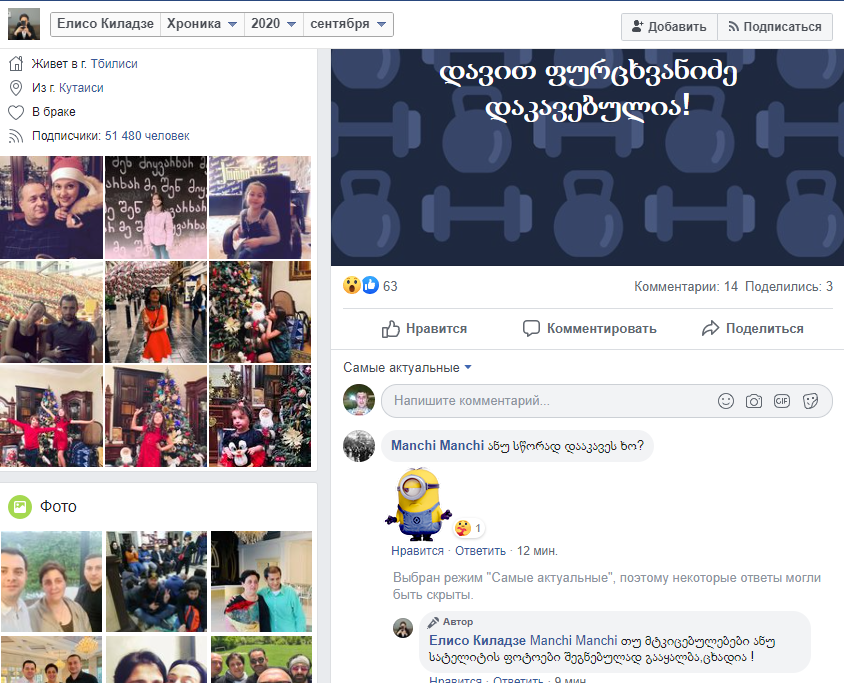Click Комментировать under the post
The image size is (844, 683).
click(589, 329)
